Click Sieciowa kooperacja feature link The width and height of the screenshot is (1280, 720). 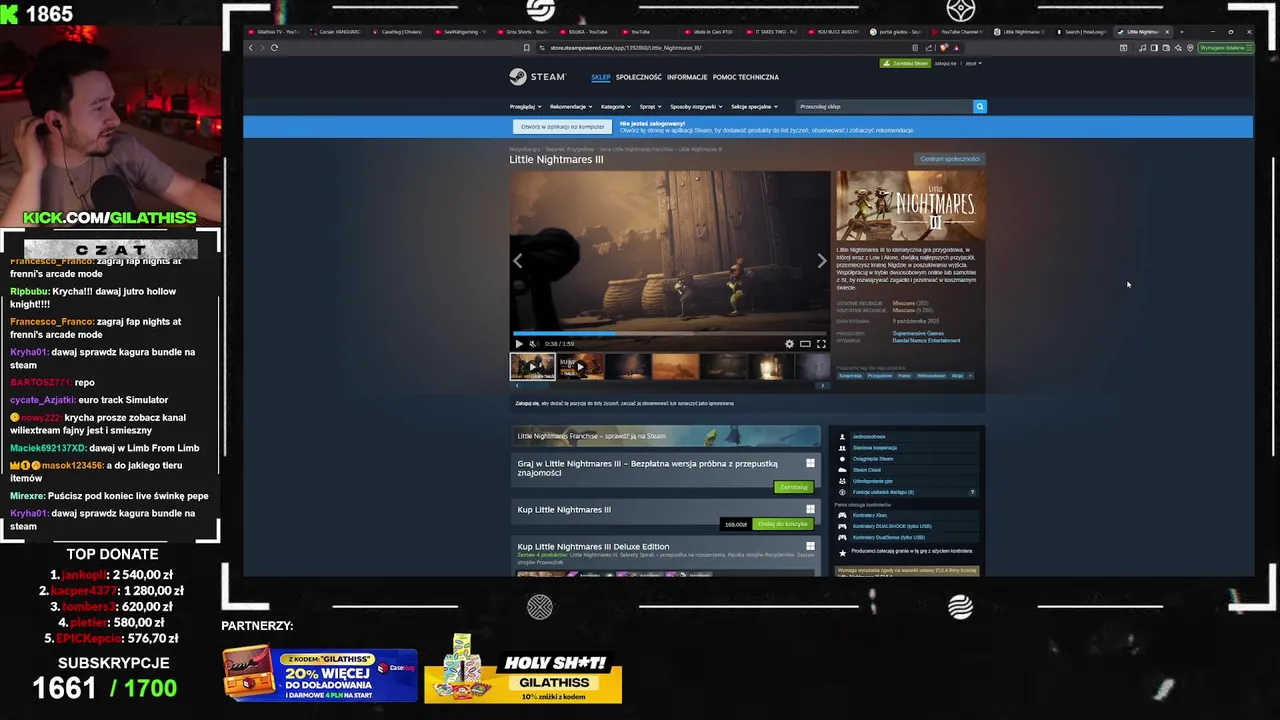[875, 448]
